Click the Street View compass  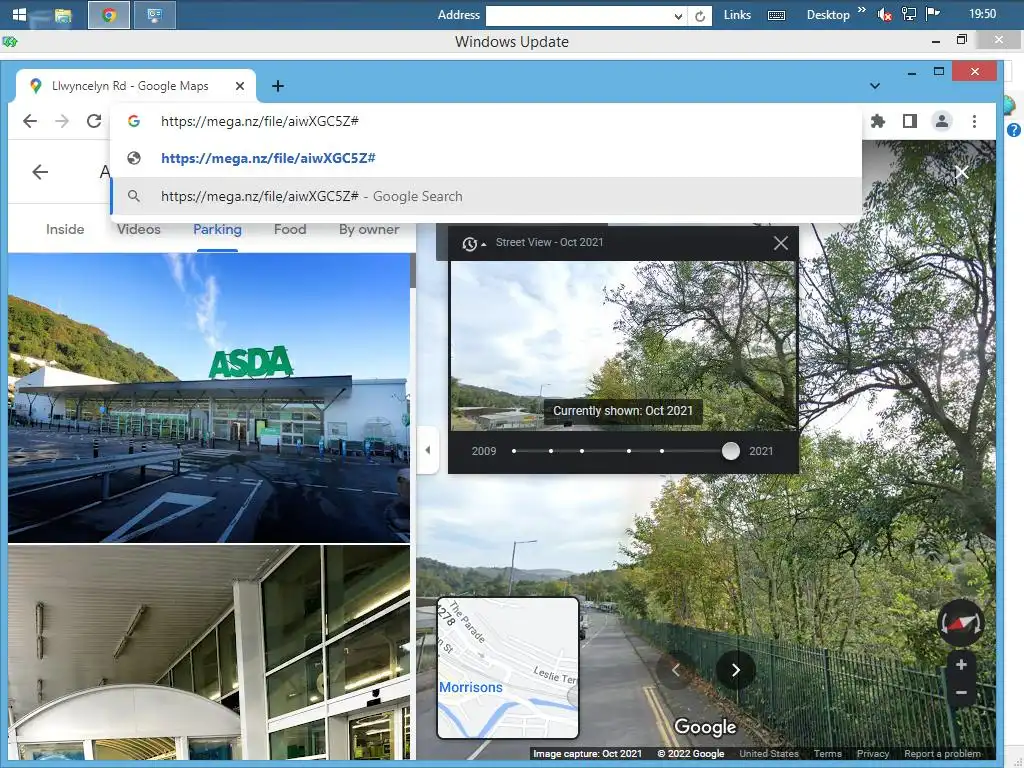[x=961, y=623]
